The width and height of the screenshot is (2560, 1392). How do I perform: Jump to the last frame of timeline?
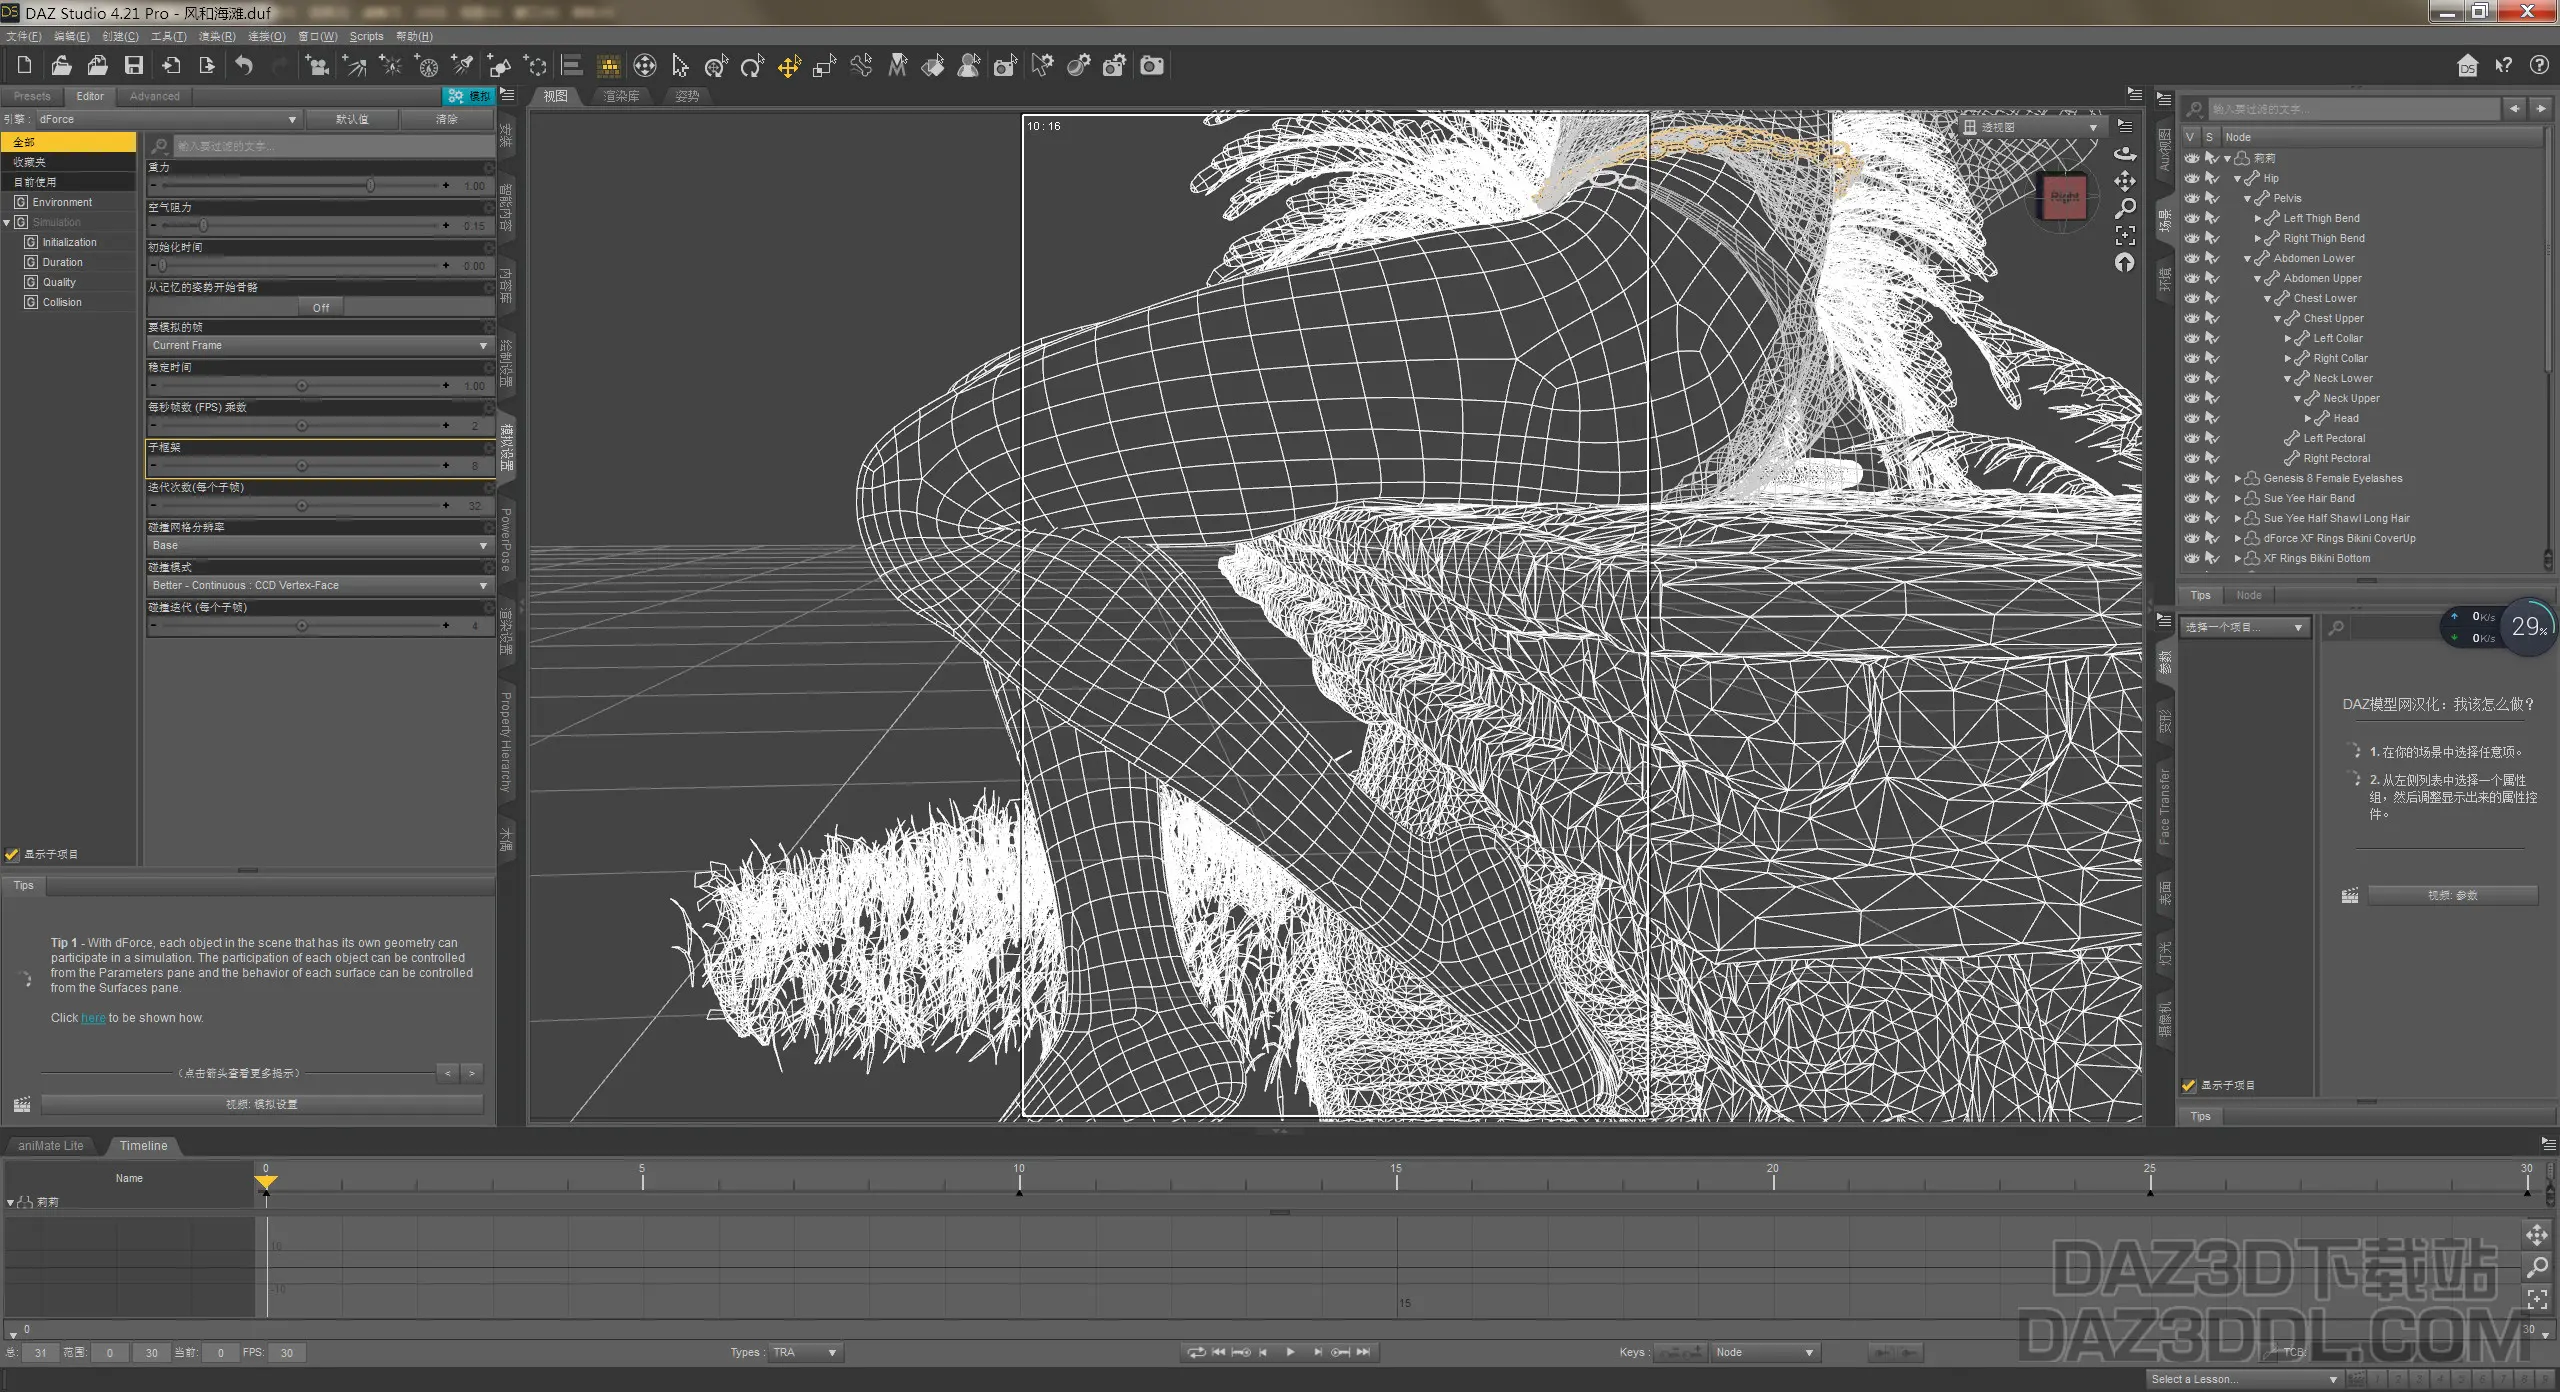click(1363, 1352)
